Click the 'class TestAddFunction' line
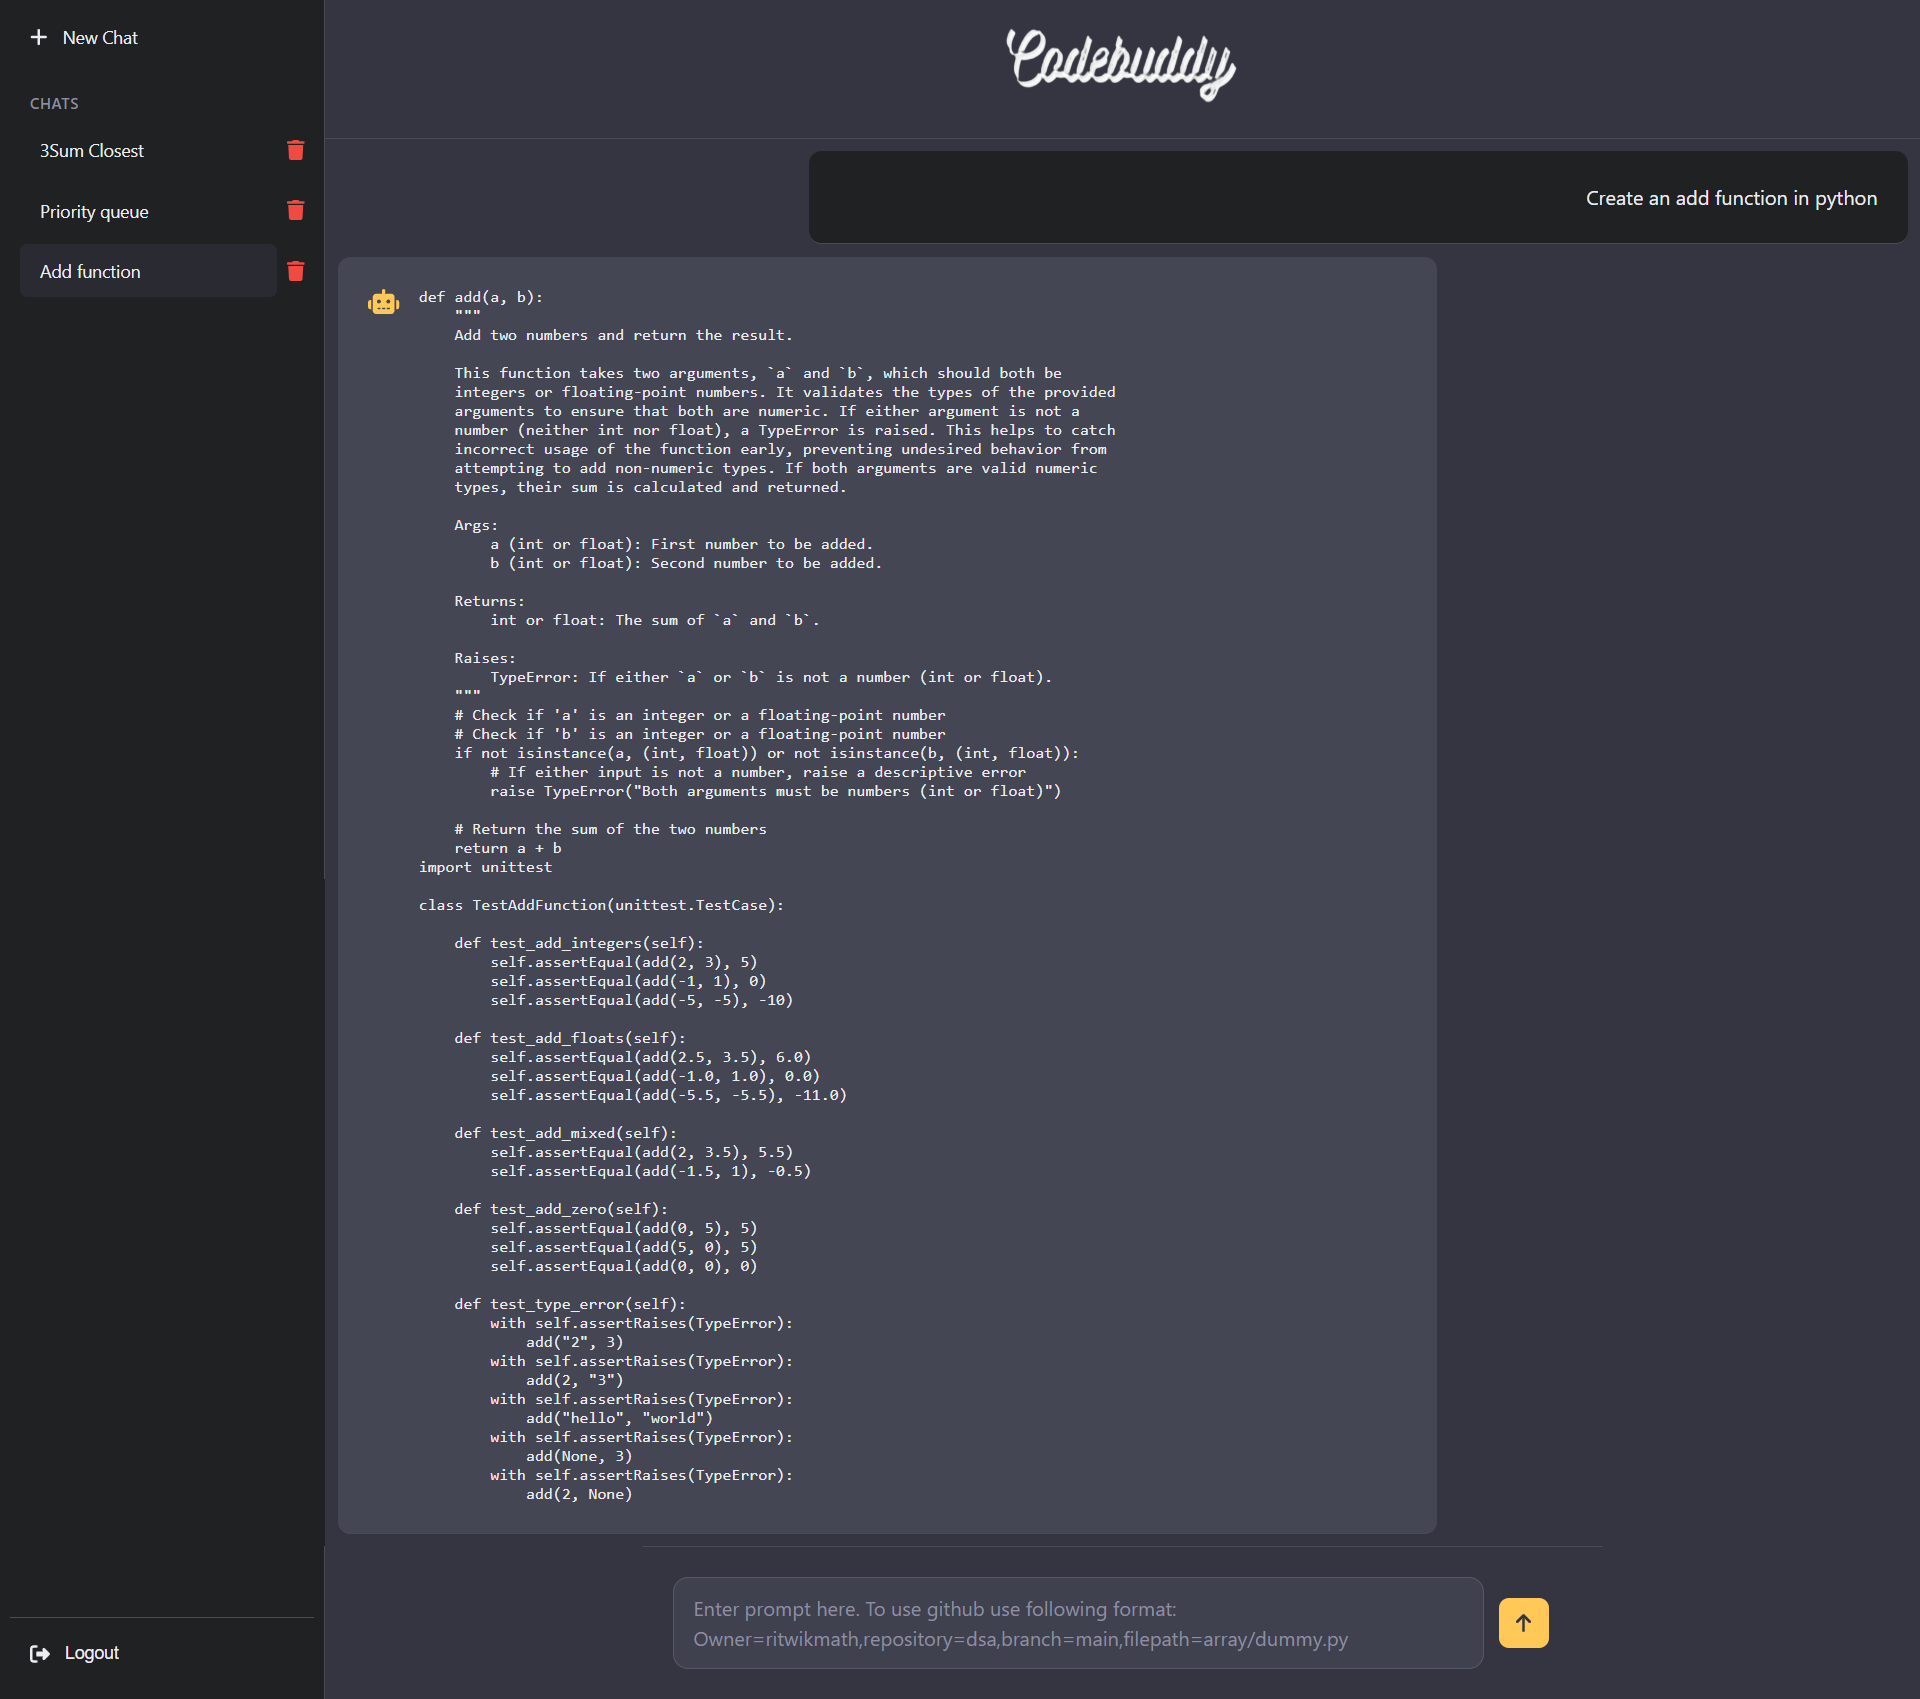 [x=601, y=905]
